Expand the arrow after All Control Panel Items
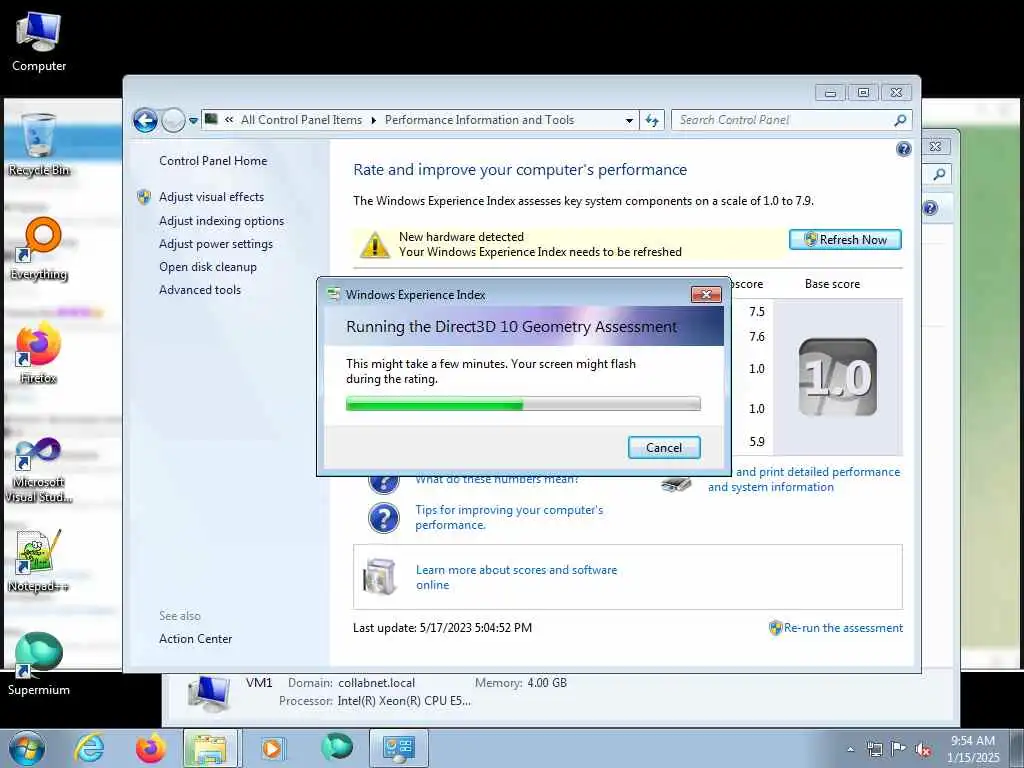Viewport: 1024px width, 768px height. 374,120
